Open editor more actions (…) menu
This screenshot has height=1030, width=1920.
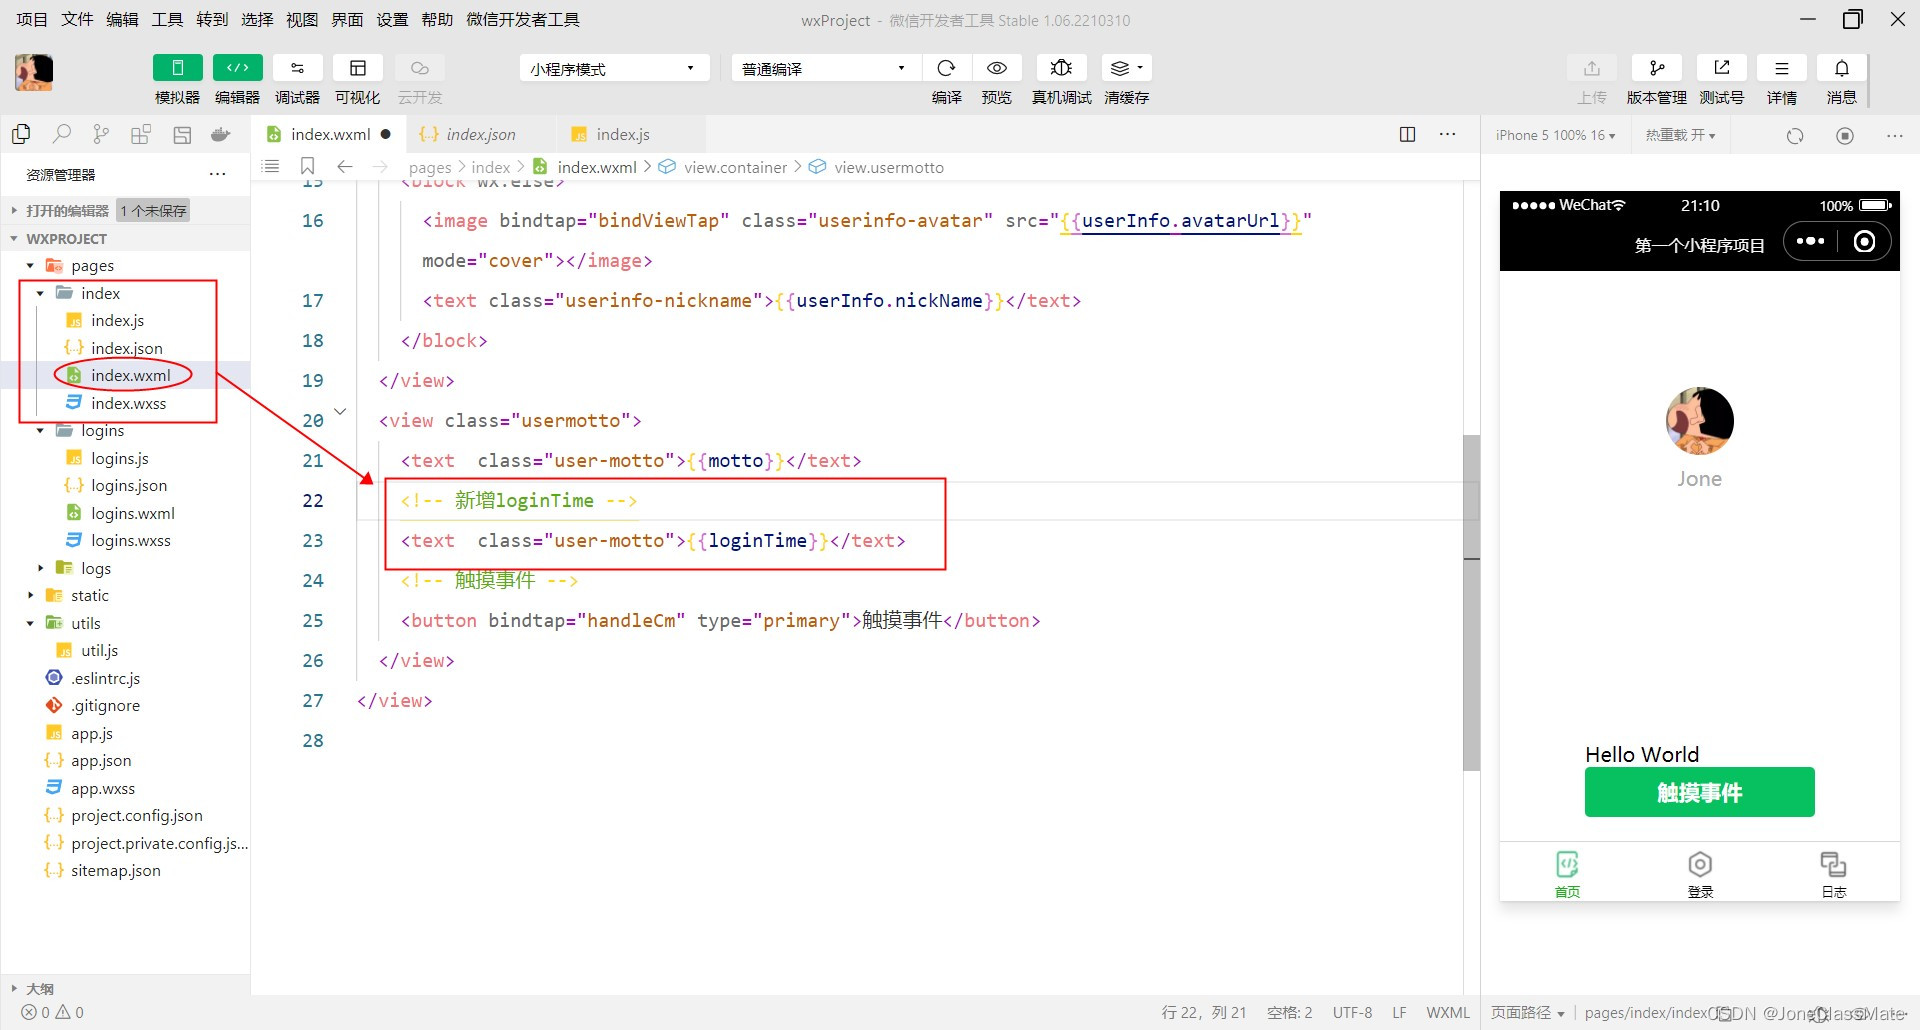(1447, 134)
